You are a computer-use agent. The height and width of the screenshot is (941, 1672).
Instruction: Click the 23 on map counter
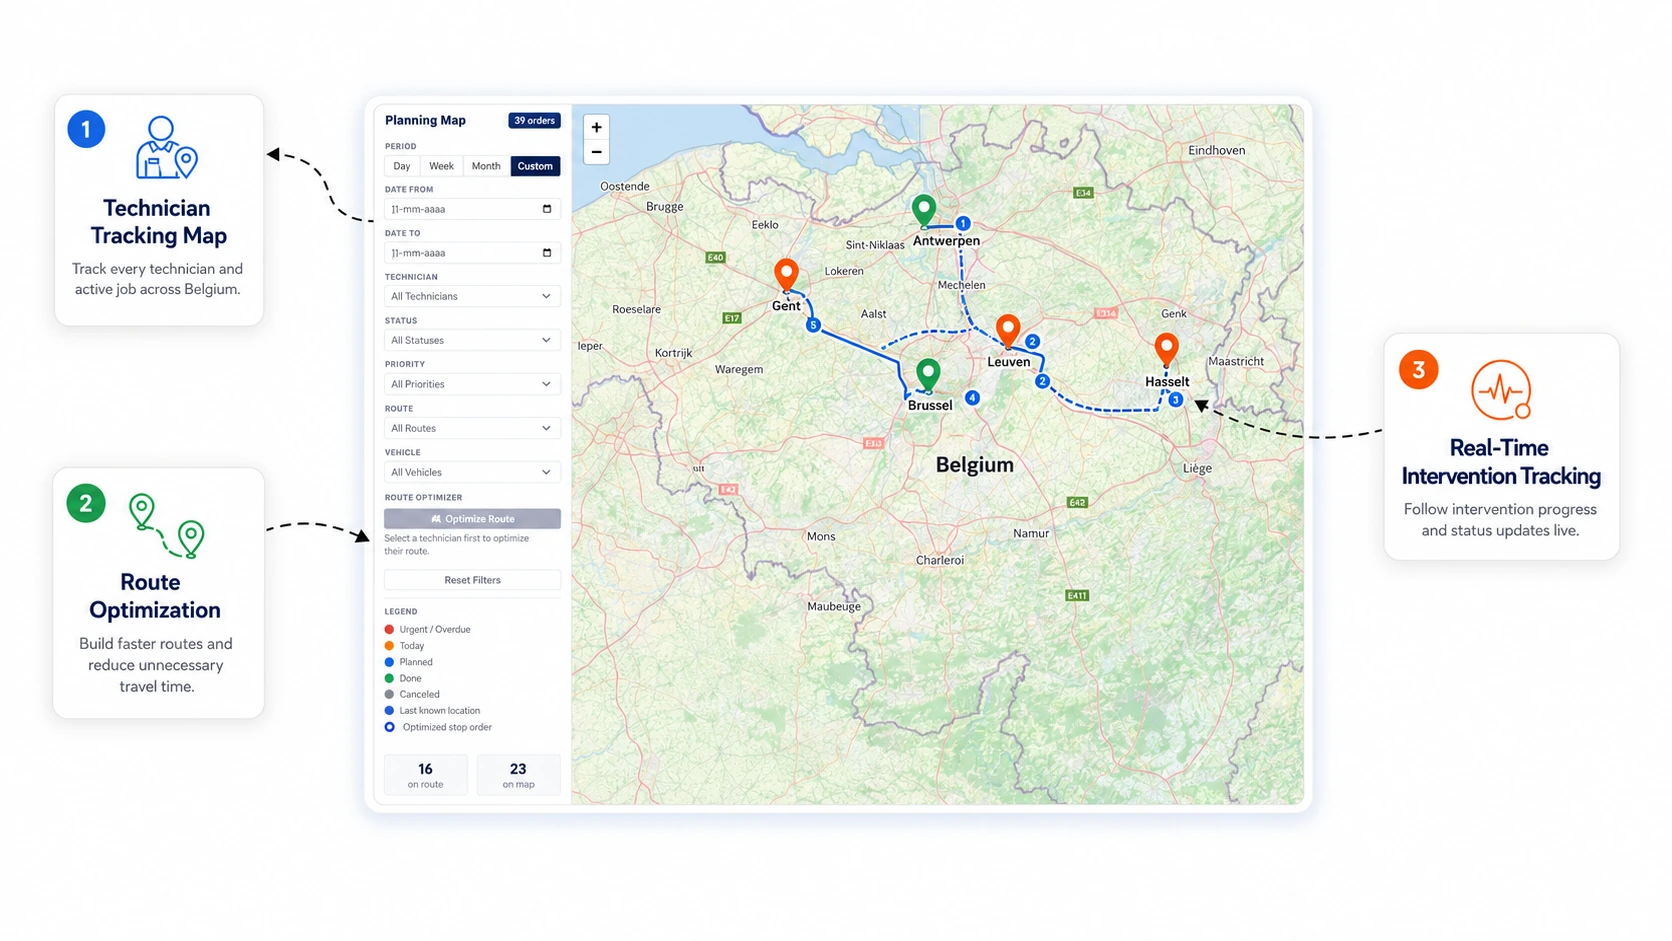(x=518, y=775)
